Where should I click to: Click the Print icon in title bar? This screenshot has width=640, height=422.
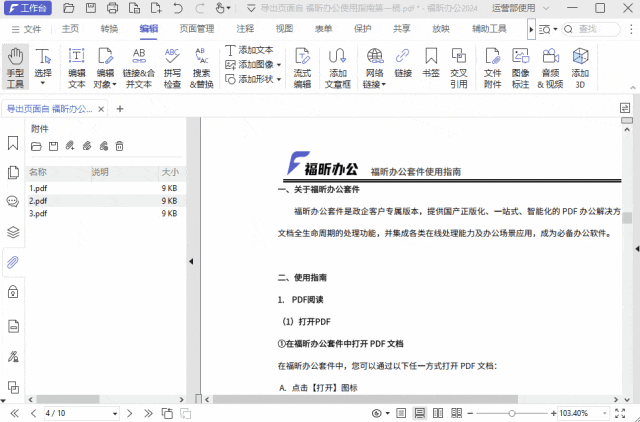click(112, 8)
